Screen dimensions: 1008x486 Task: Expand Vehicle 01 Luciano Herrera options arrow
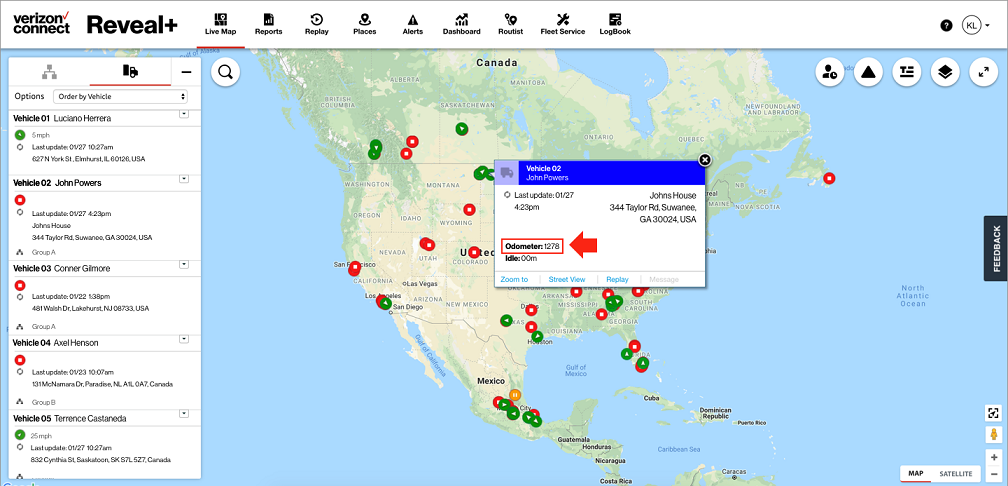click(x=183, y=114)
